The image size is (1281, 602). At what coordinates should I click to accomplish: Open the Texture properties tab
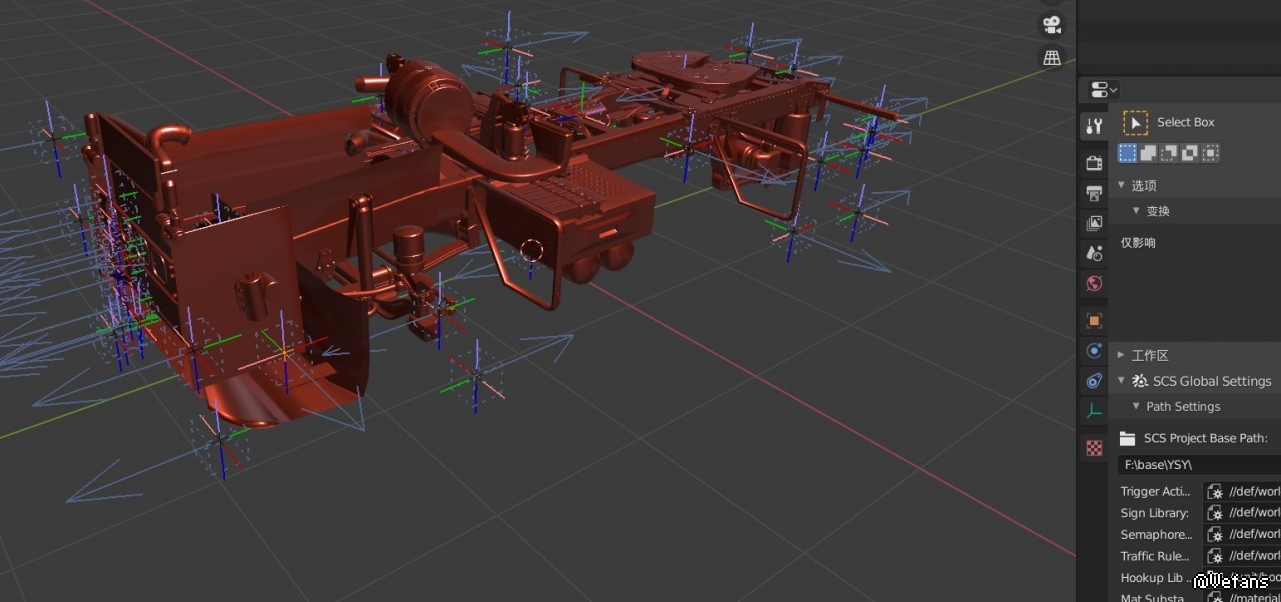(1094, 448)
